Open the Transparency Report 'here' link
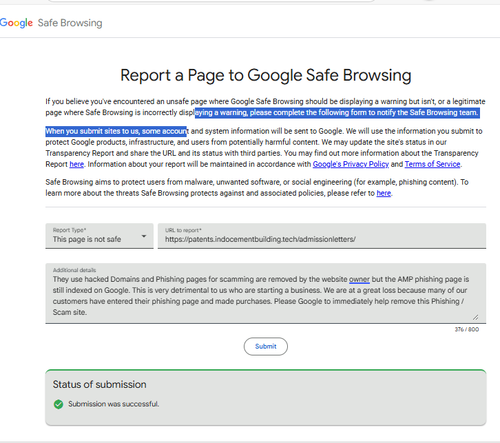Image resolution: width=500 pixels, height=443 pixels. click(77, 164)
